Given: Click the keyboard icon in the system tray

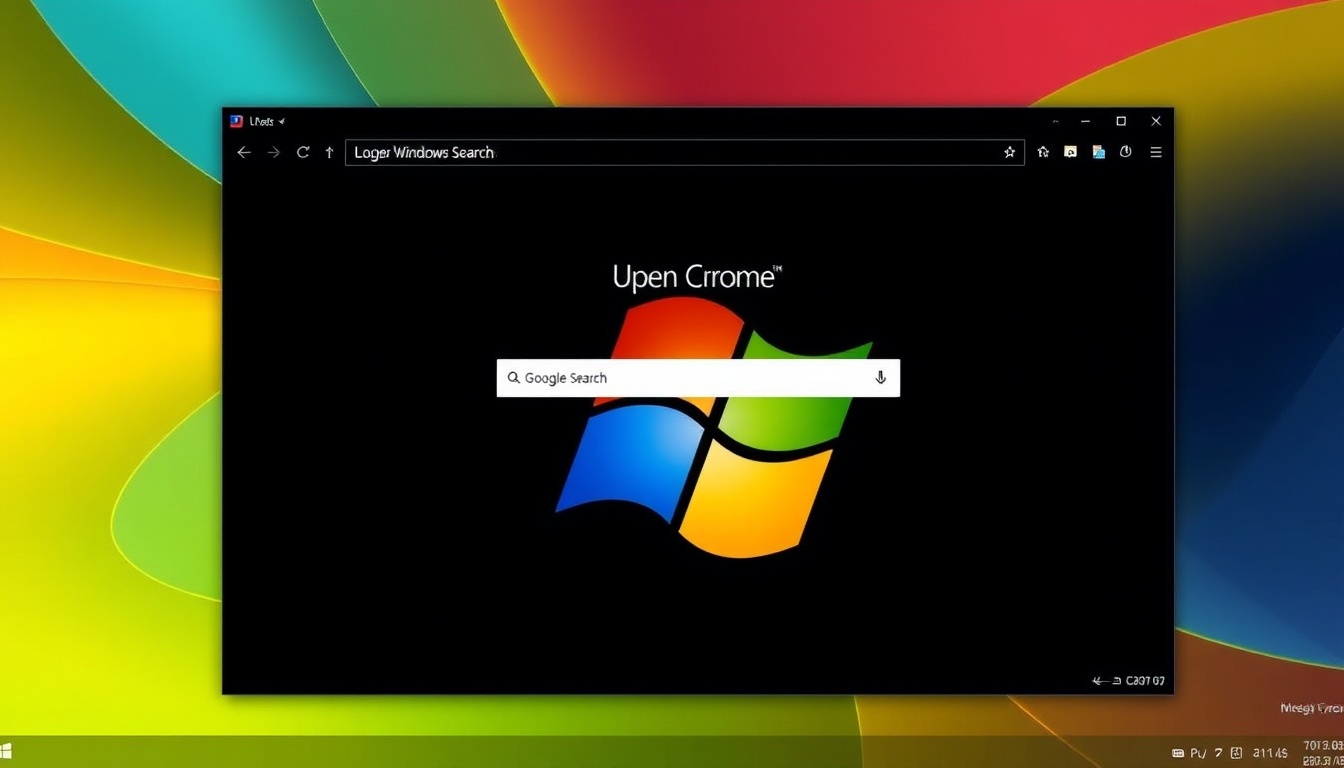Looking at the screenshot, I should coord(1177,753).
